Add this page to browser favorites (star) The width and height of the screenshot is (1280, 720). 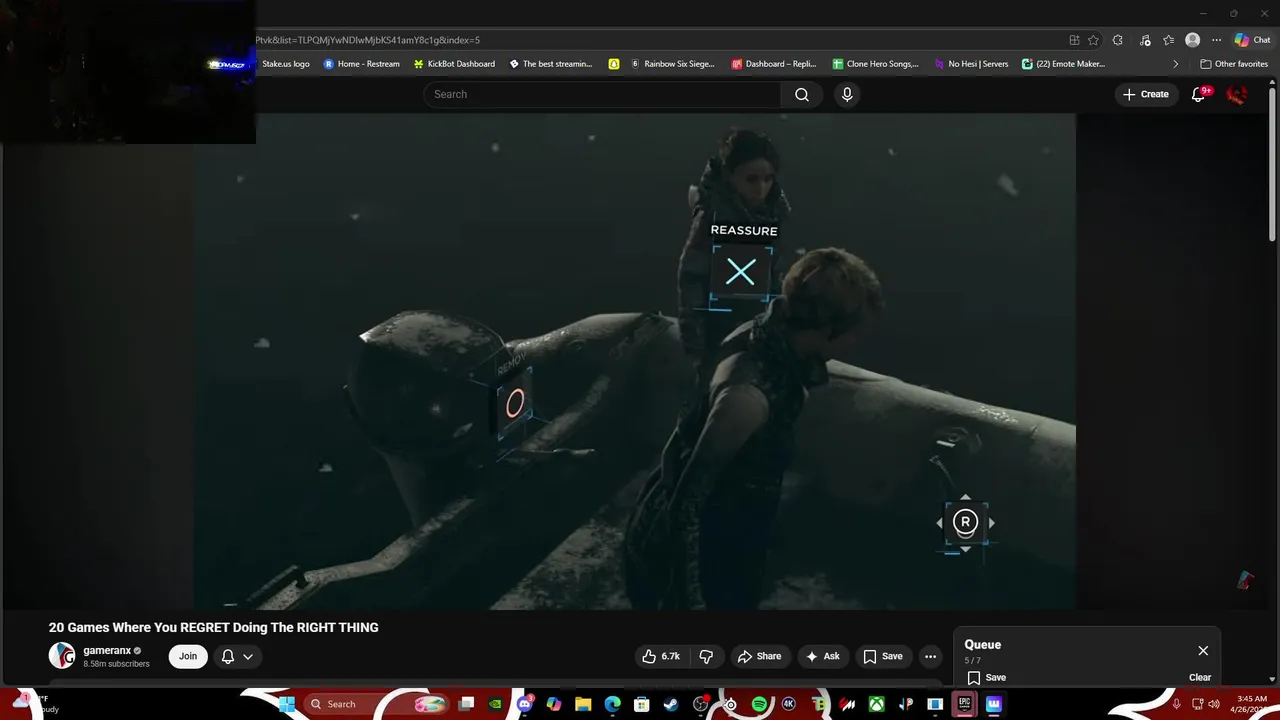[1093, 40]
